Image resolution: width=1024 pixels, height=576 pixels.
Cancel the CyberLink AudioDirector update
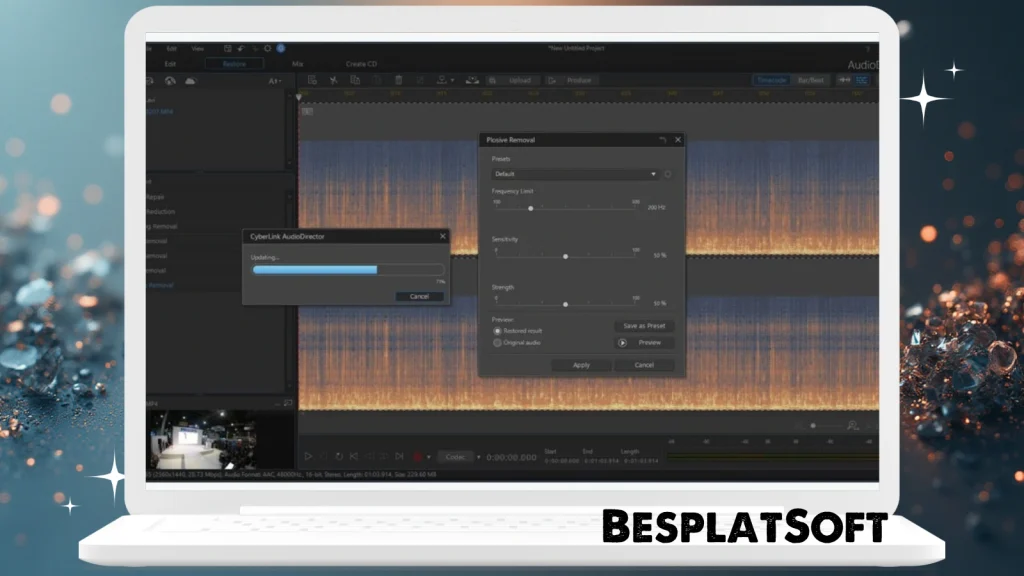coord(419,296)
